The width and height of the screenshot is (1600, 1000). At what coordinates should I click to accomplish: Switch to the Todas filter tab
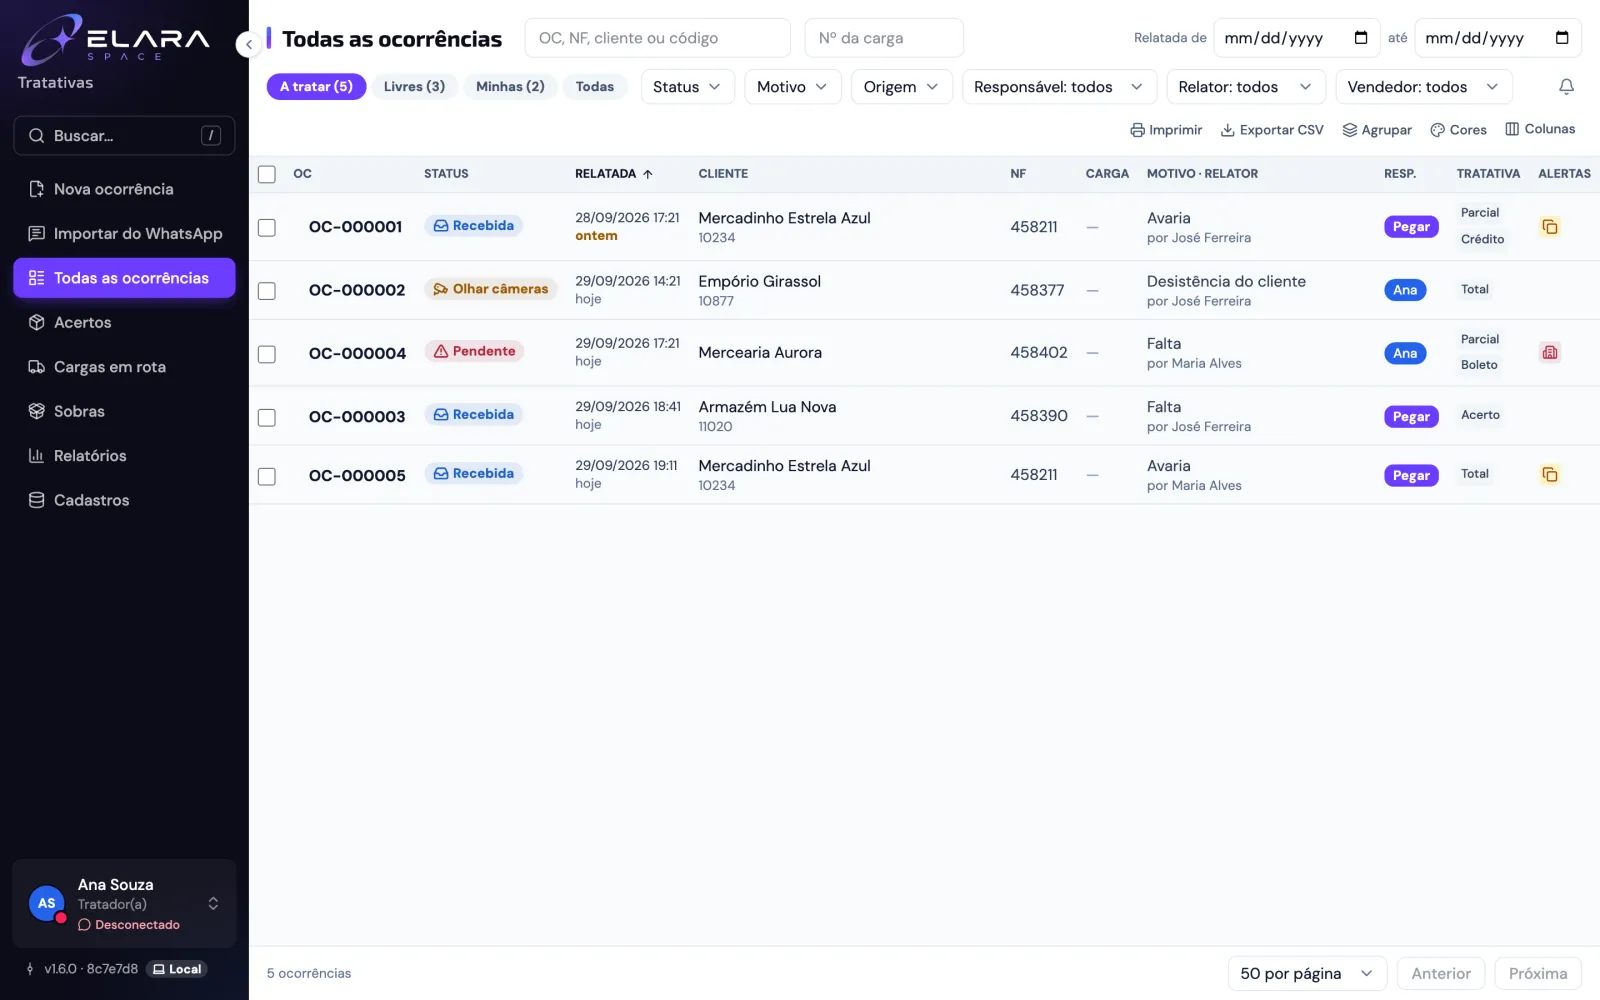click(595, 87)
